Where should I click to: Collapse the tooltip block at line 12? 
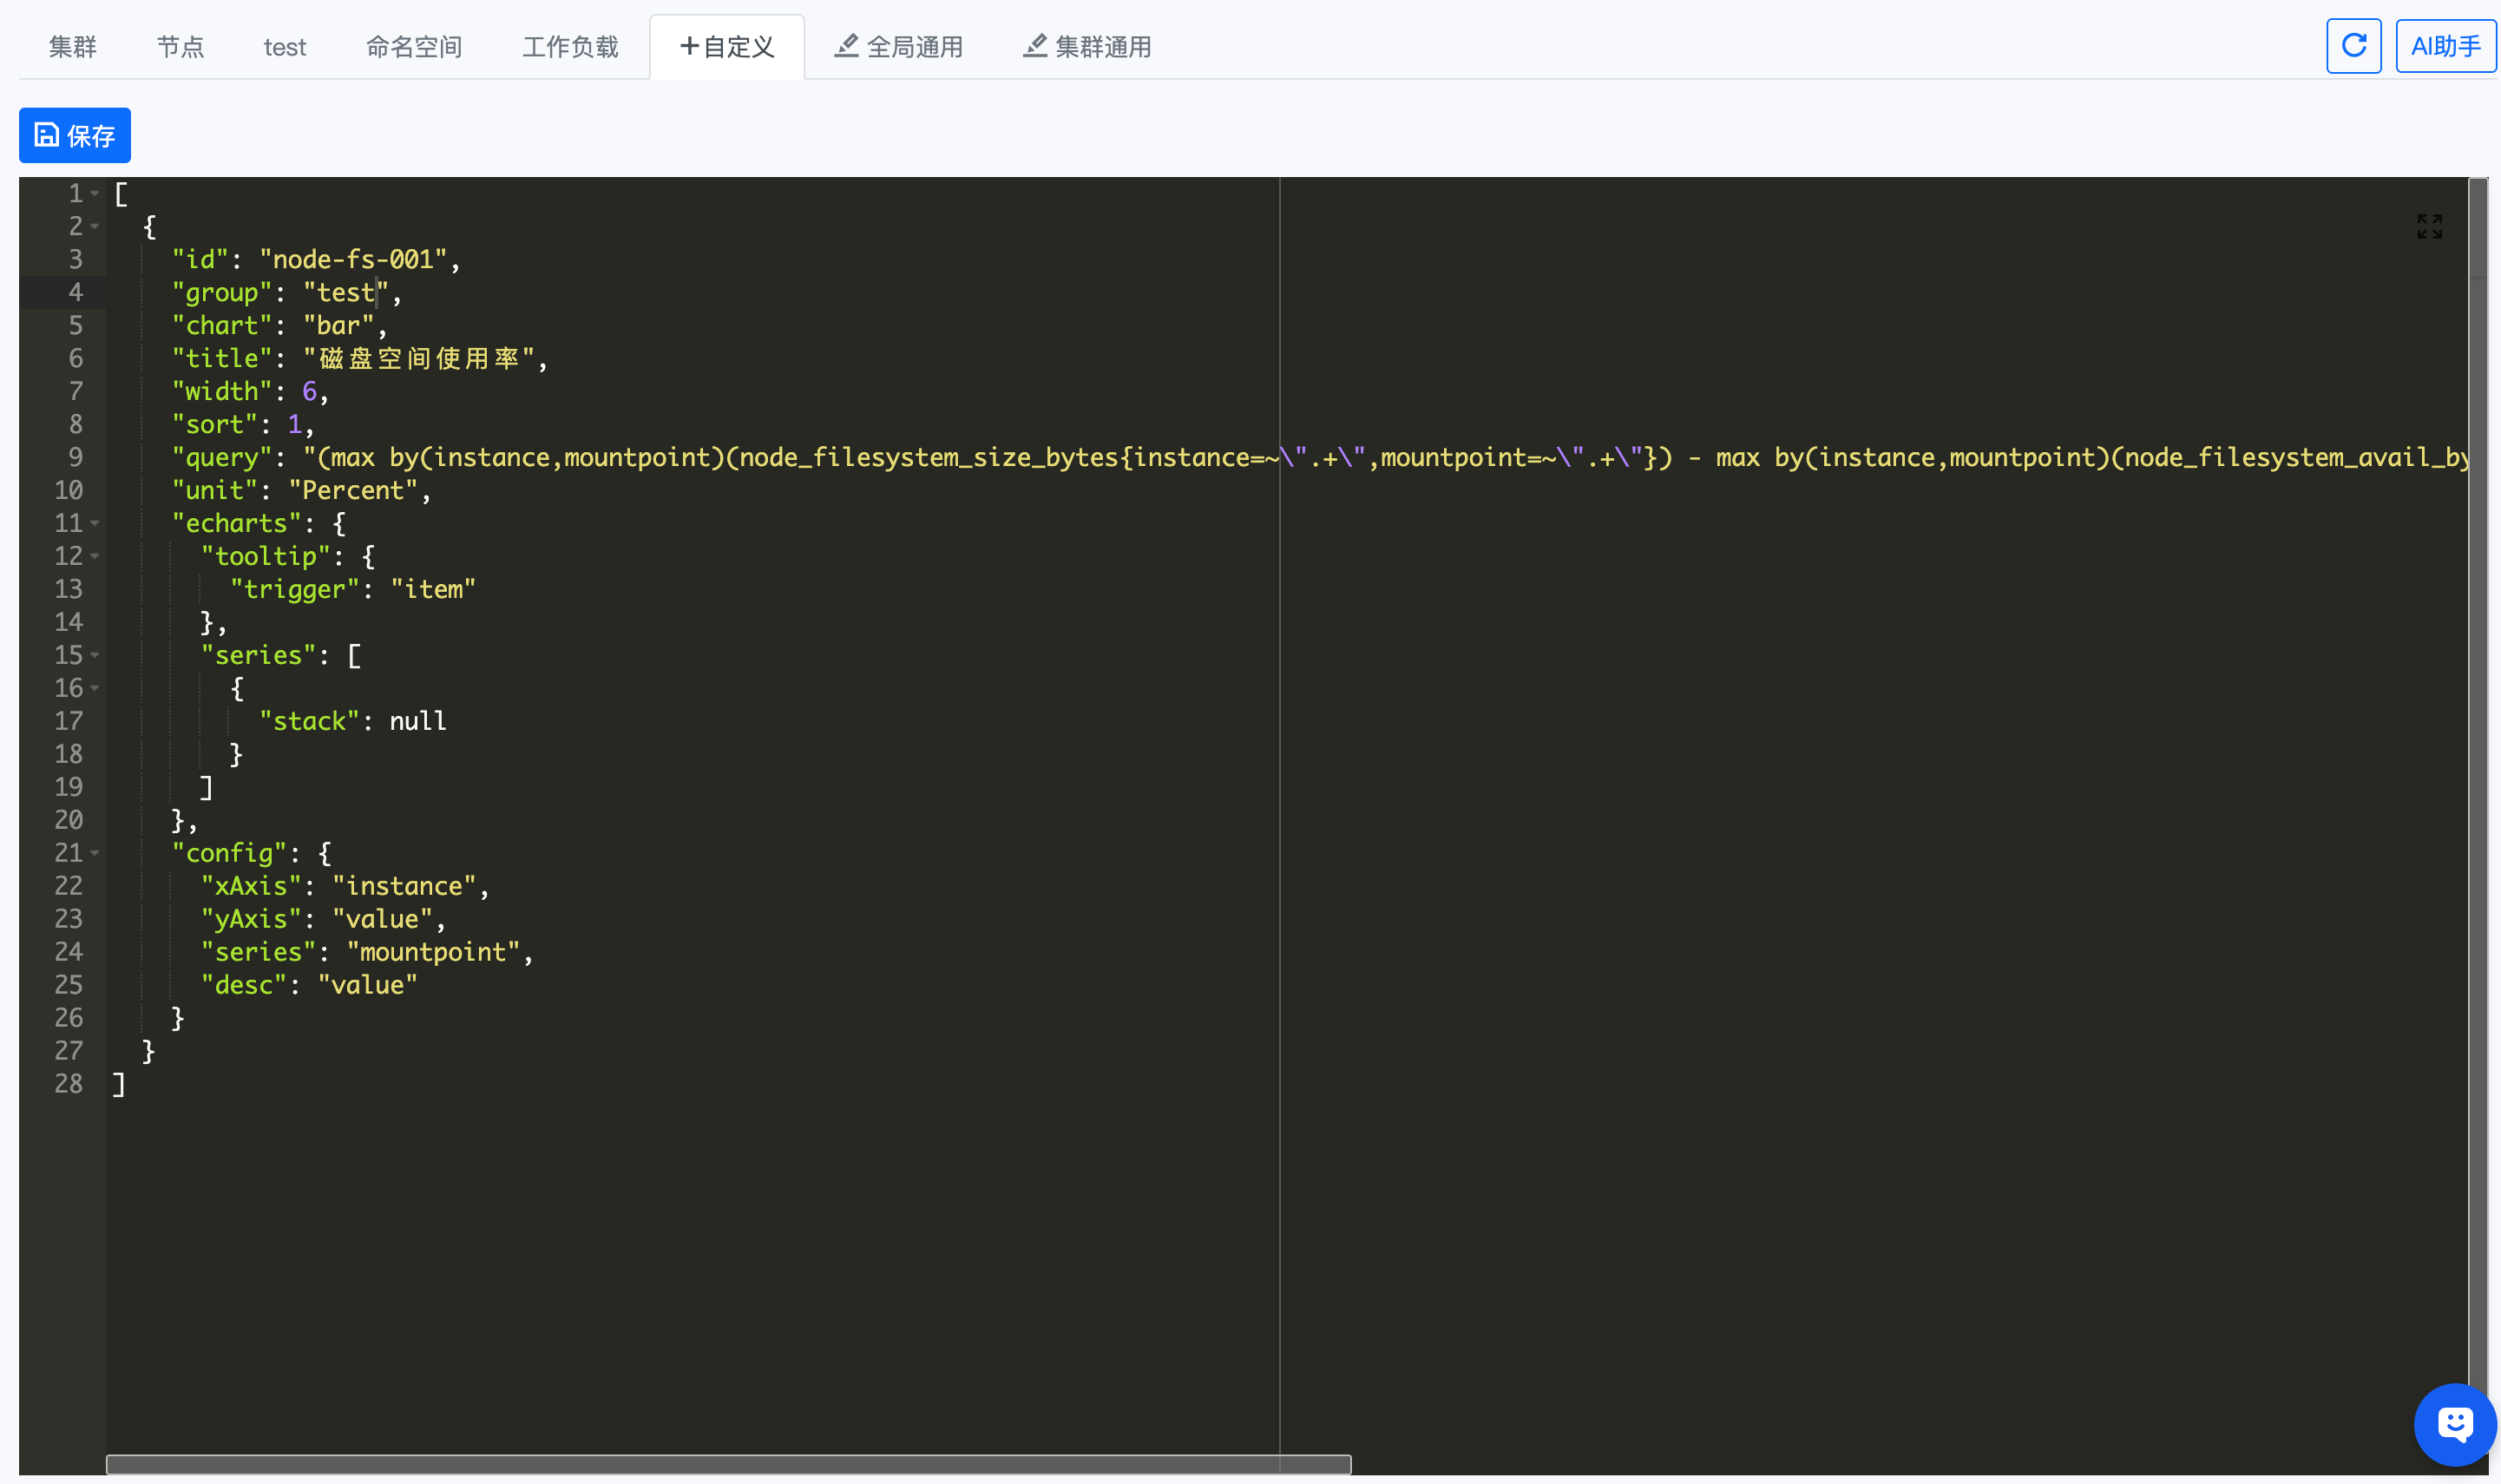point(95,556)
